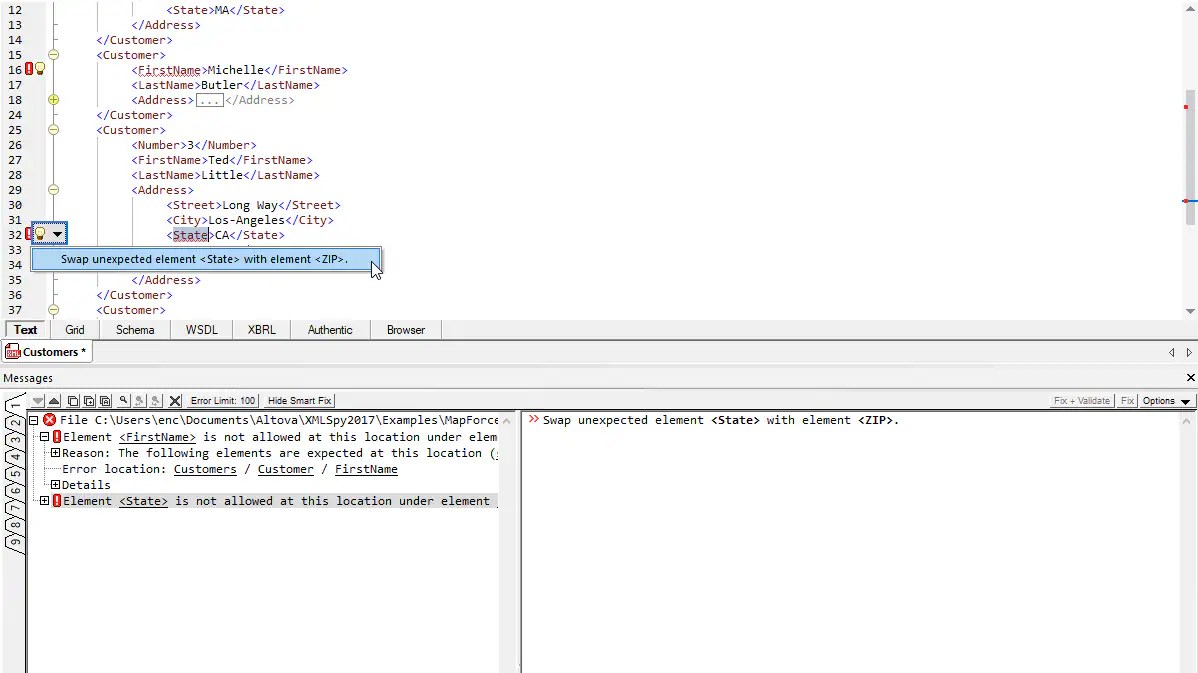Click the Hide Smart Fix button
Image resolution: width=1198 pixels, height=673 pixels.
point(297,400)
